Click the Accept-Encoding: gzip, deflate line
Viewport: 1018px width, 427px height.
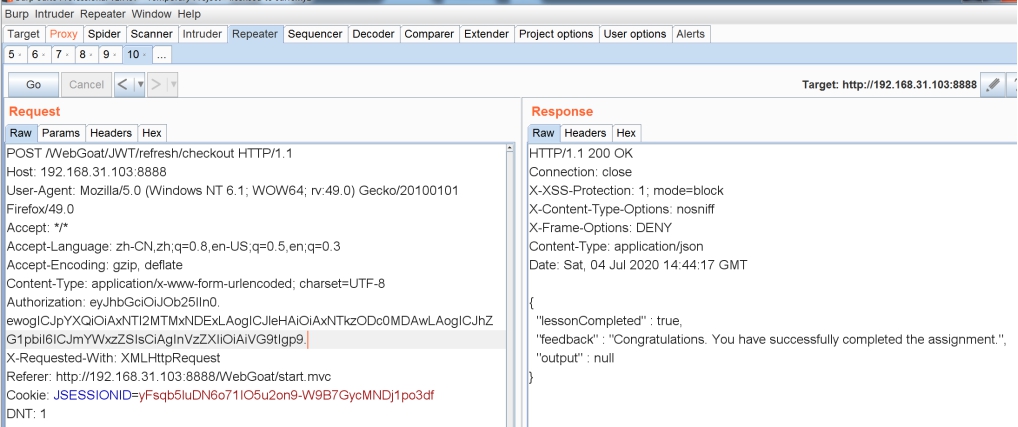95,265
